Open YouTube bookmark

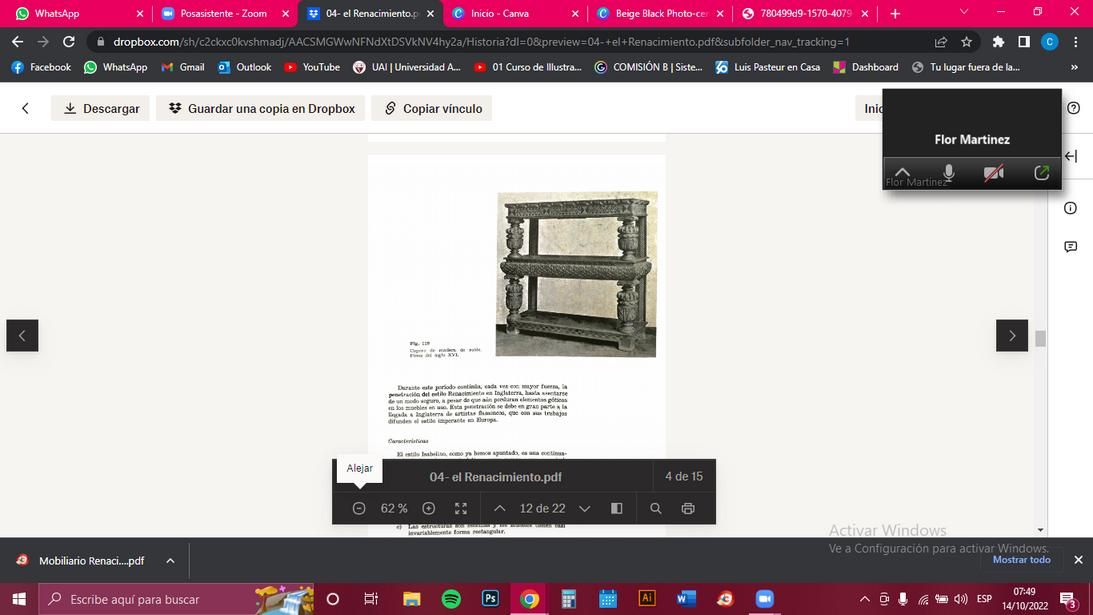(x=312, y=67)
